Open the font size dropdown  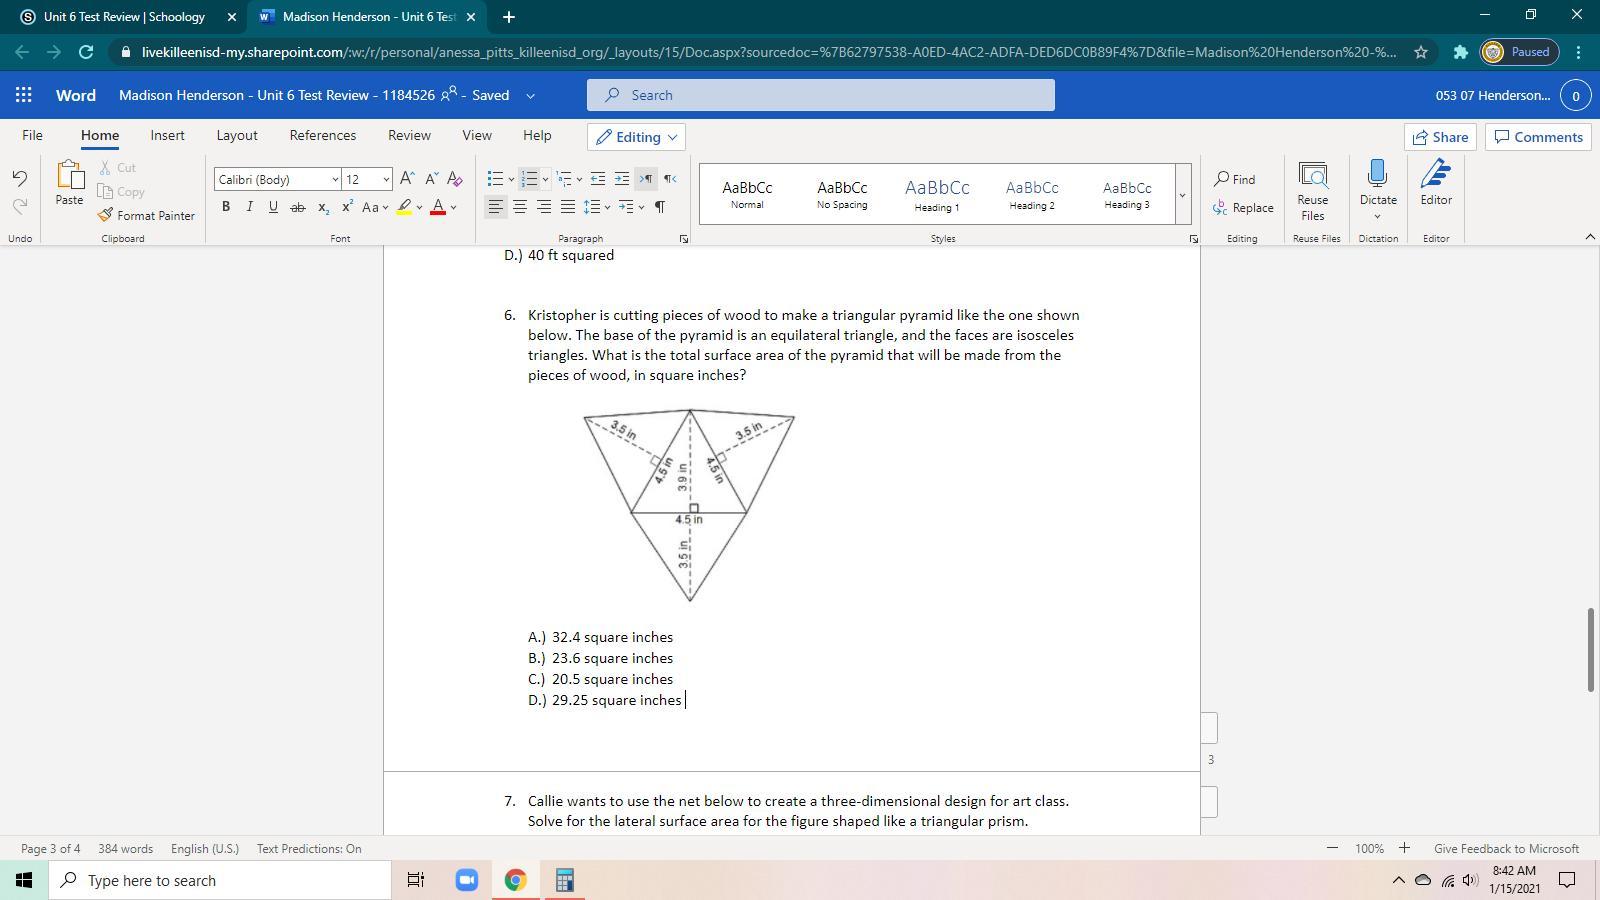(386, 179)
